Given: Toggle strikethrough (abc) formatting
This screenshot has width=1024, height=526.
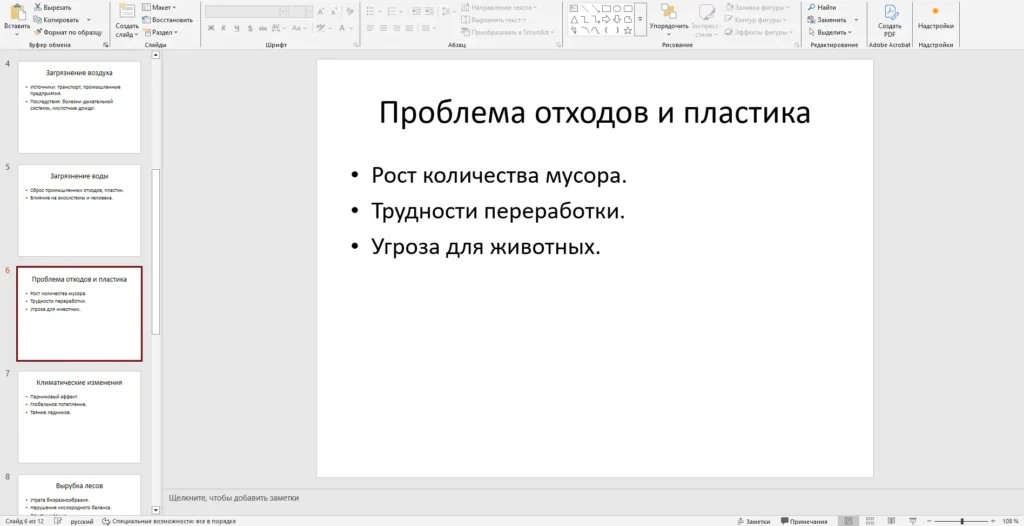Looking at the screenshot, I should point(263,28).
